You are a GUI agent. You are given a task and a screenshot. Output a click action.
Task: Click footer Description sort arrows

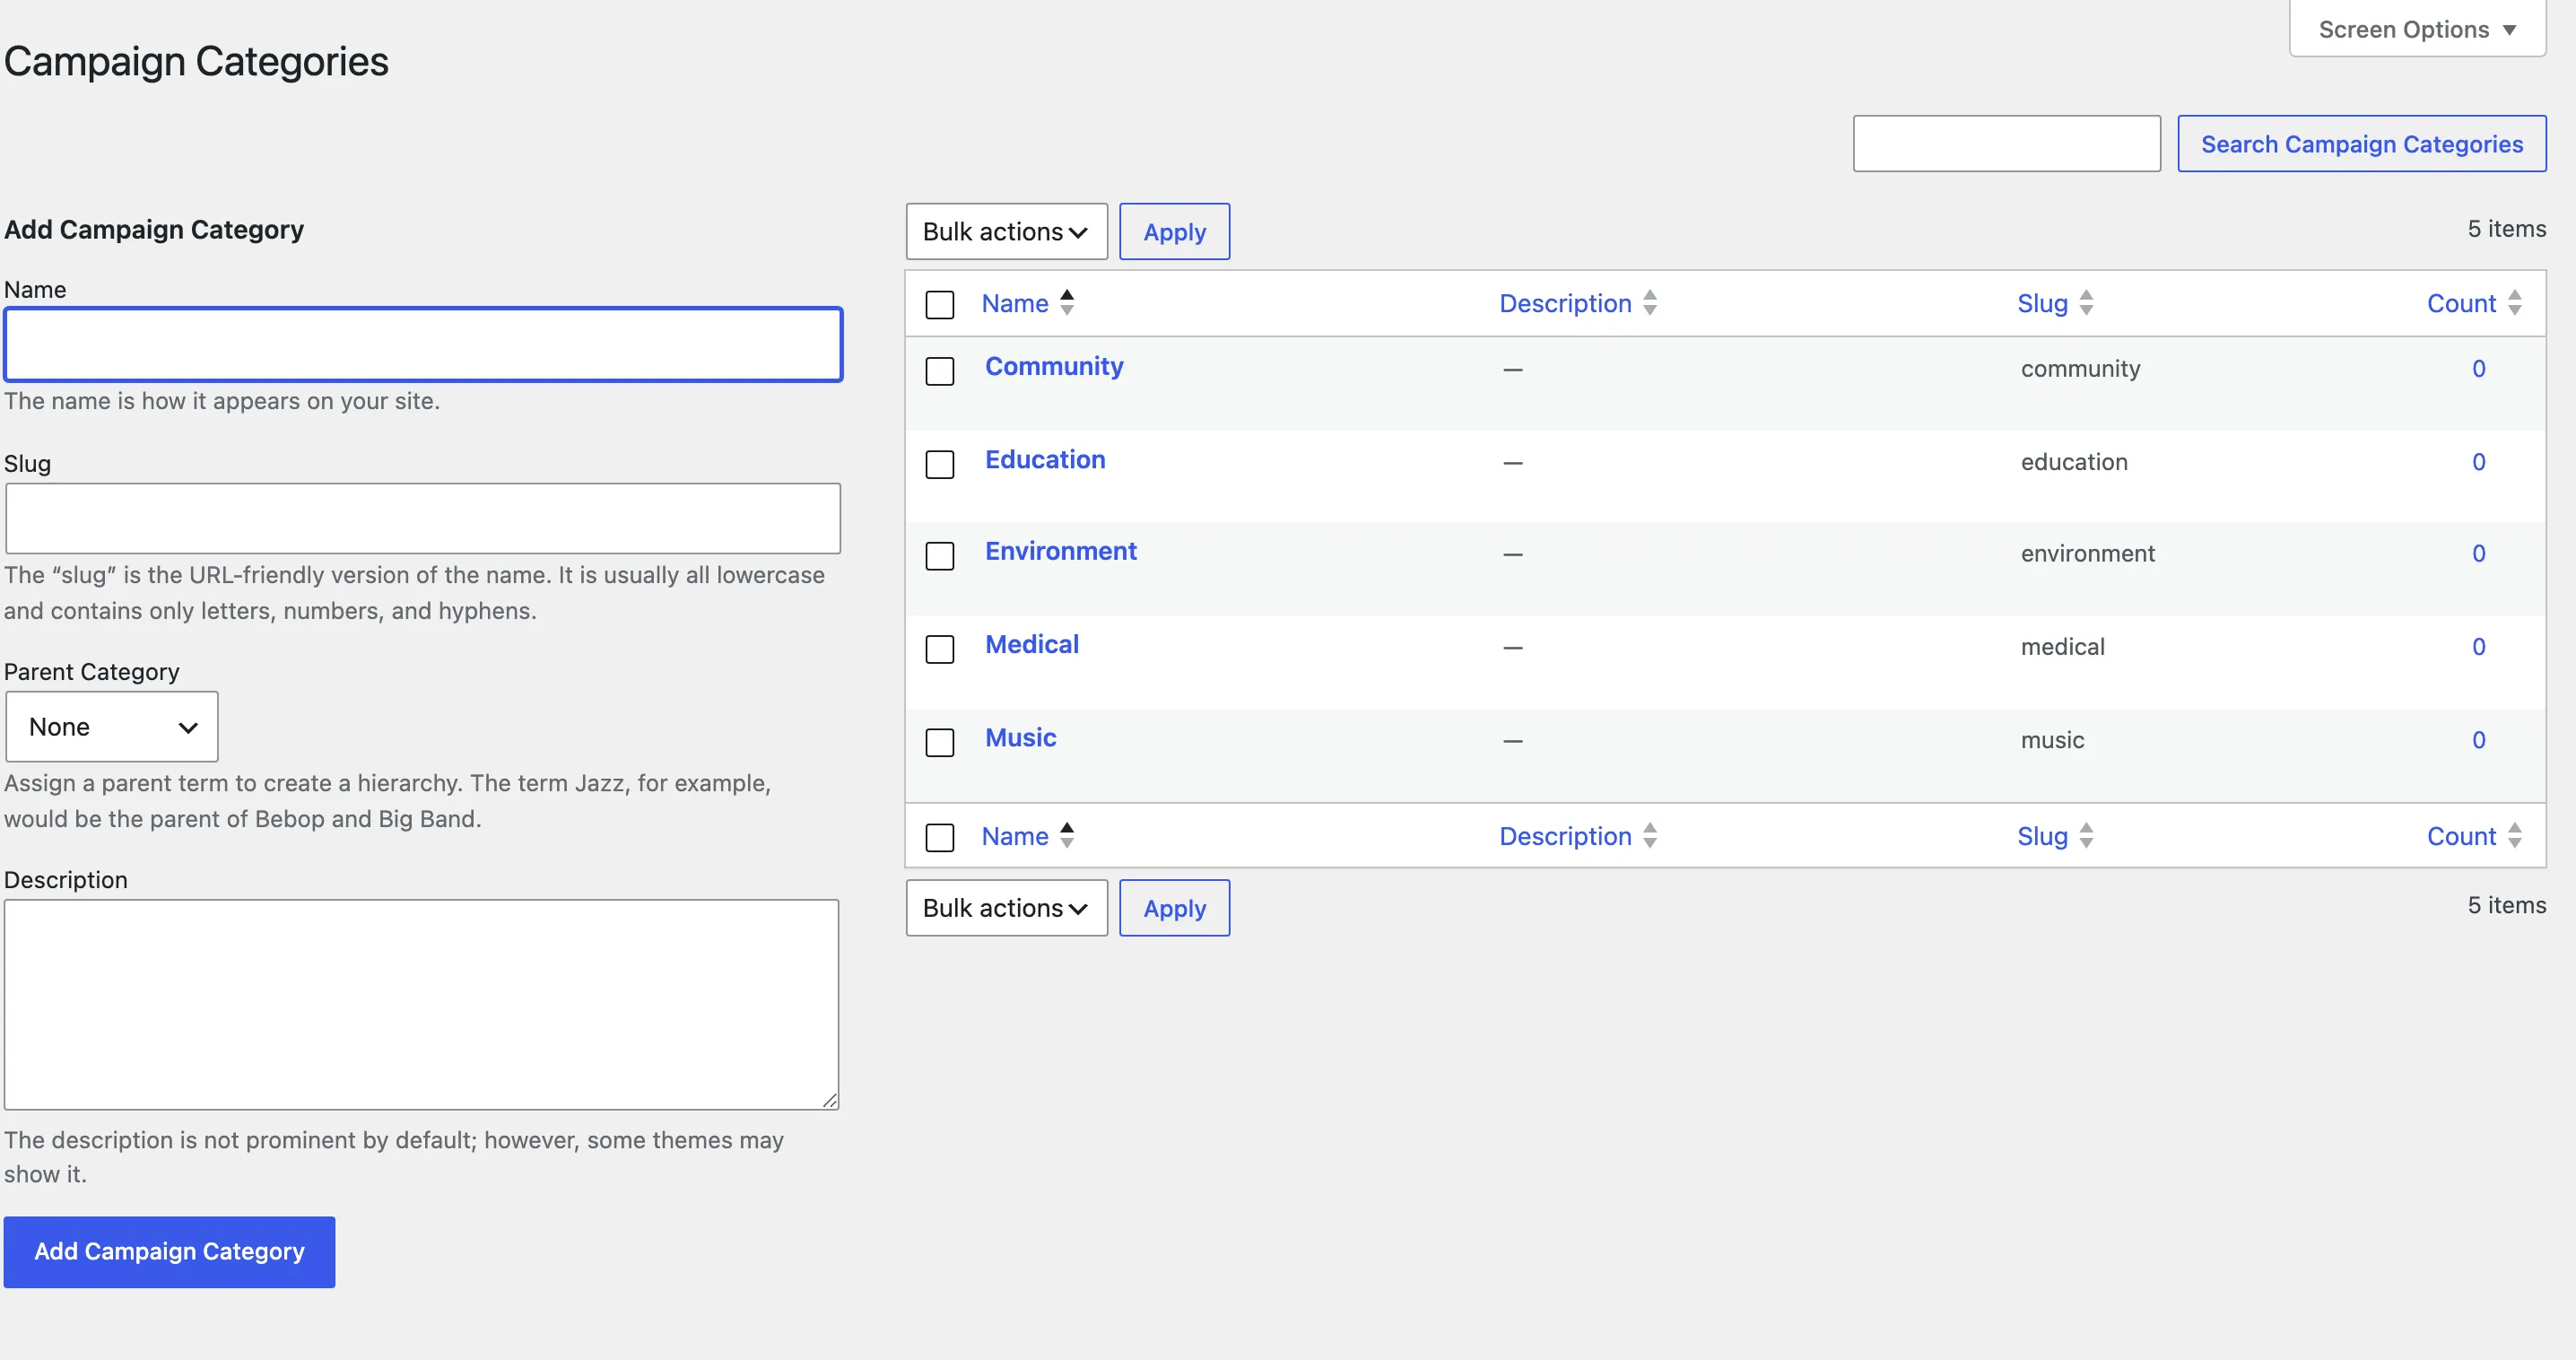pos(1650,836)
